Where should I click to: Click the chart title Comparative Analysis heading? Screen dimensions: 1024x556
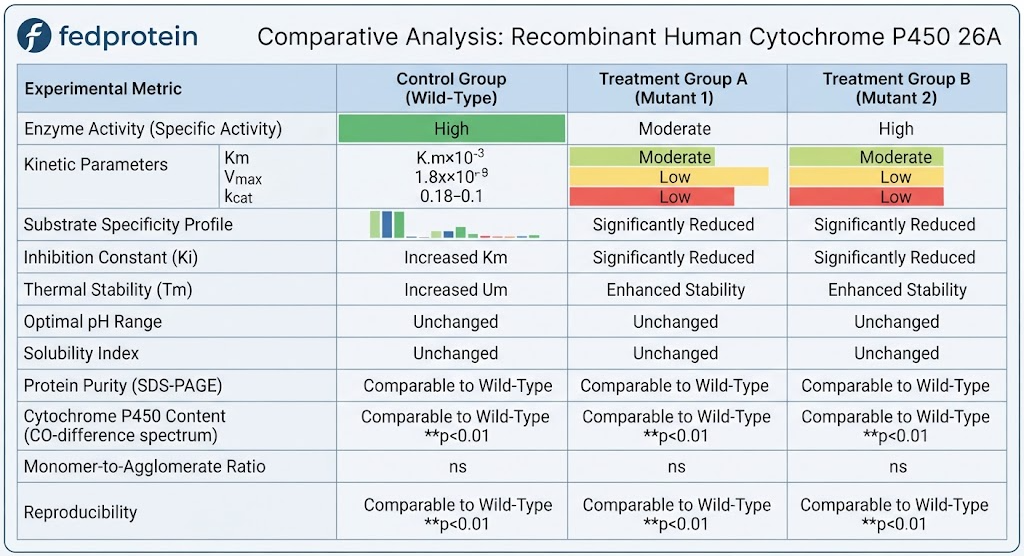point(629,37)
